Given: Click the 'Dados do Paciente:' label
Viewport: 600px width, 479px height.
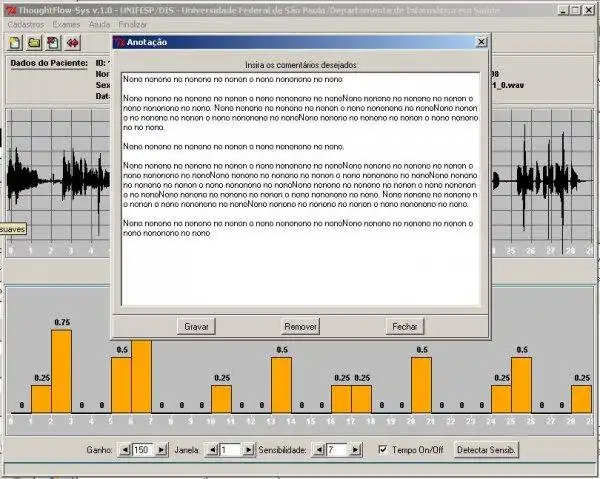Looking at the screenshot, I should [x=49, y=63].
